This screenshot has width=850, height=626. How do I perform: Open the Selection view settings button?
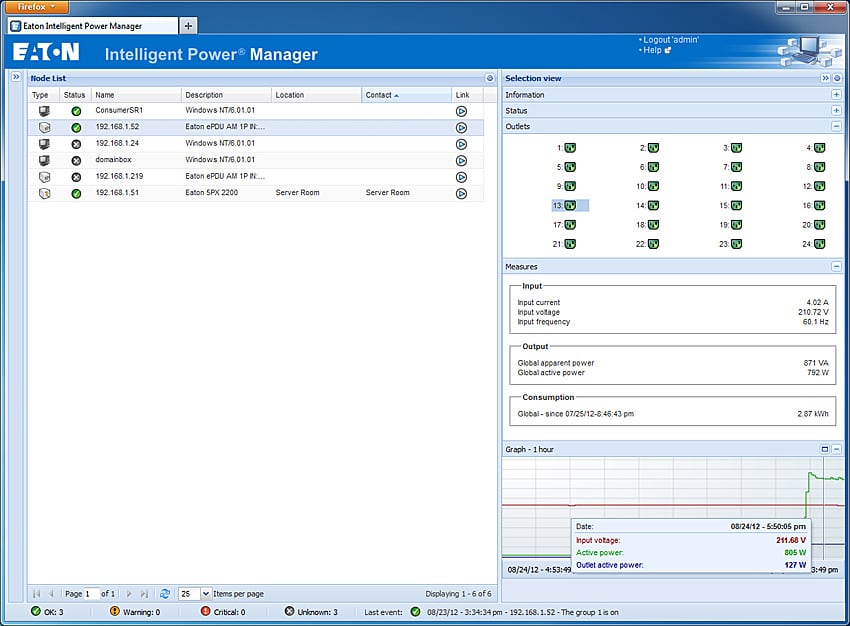pyautogui.click(x=838, y=78)
